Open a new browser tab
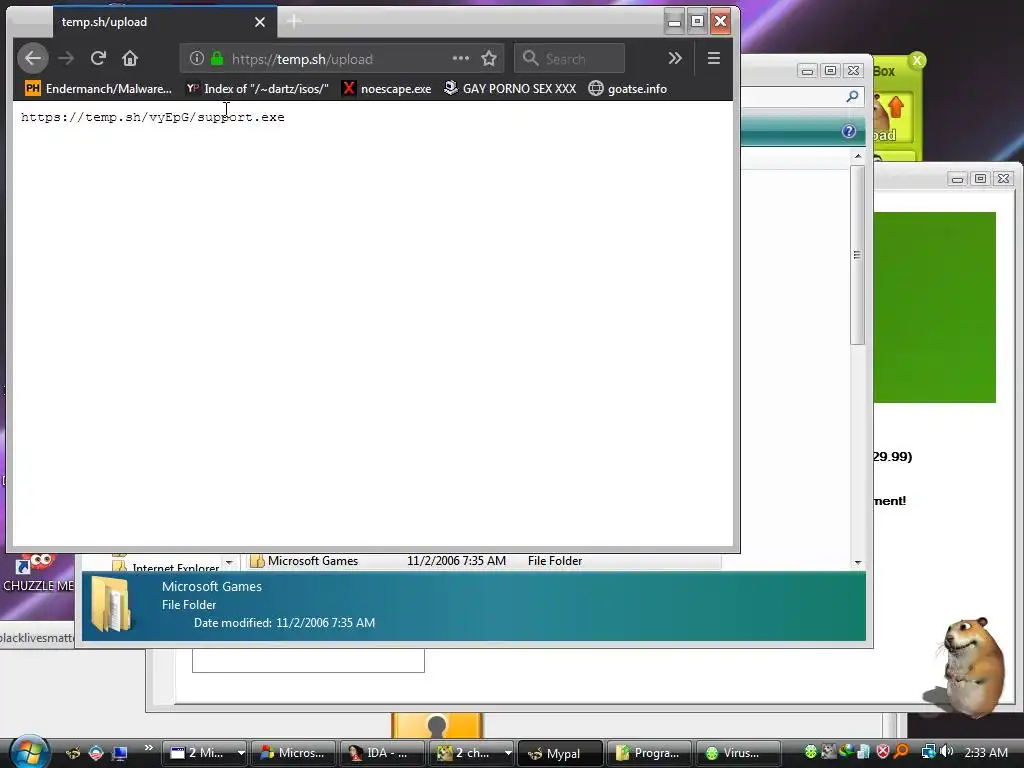 coord(294,22)
